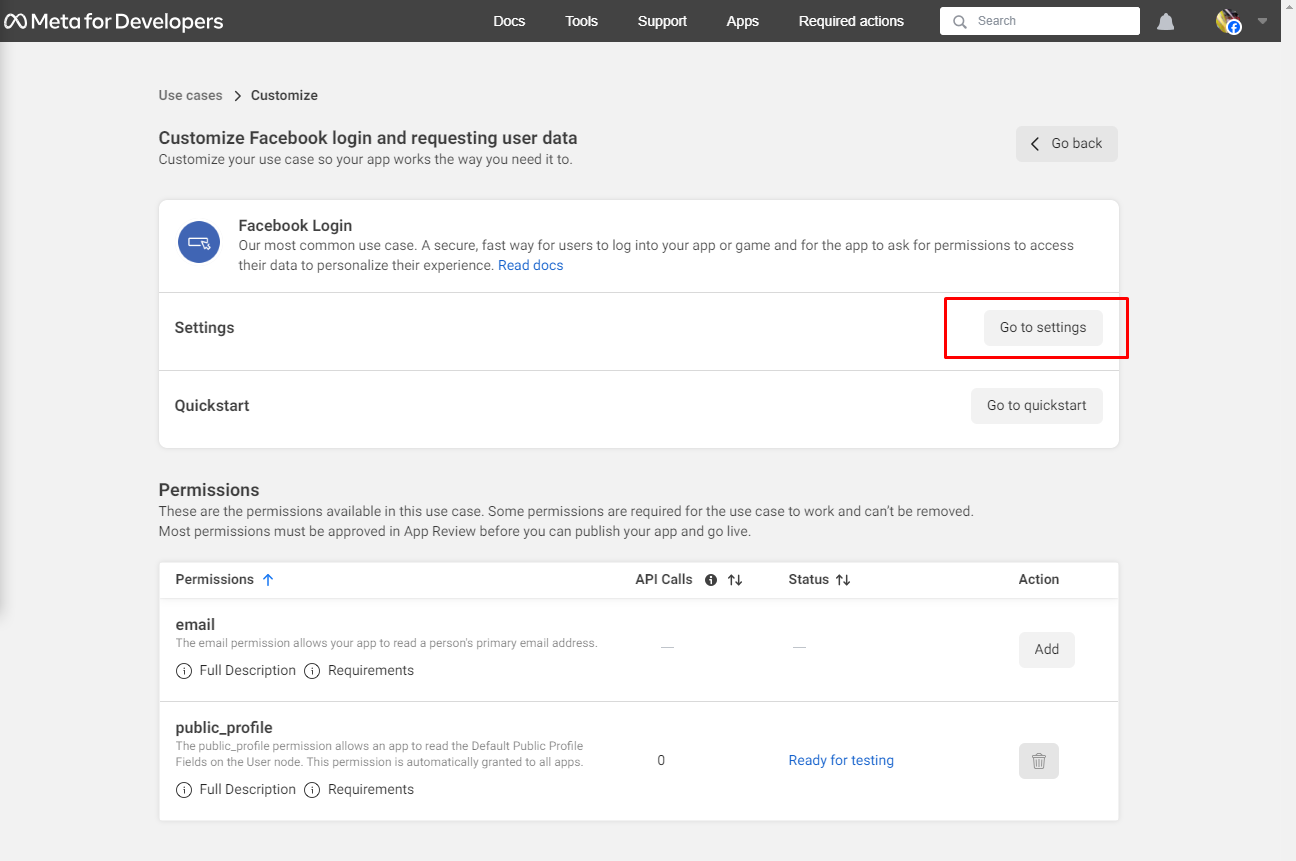Open public_profile Full Description
The image size is (1296, 861).
click(236, 790)
